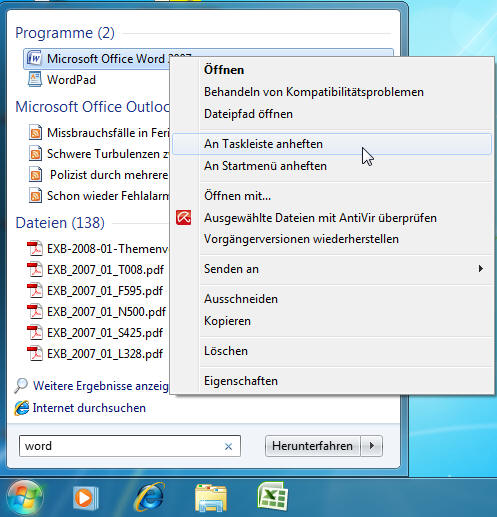
Task: Open the Missbrauchsfälle in Feri result
Action: click(108, 133)
